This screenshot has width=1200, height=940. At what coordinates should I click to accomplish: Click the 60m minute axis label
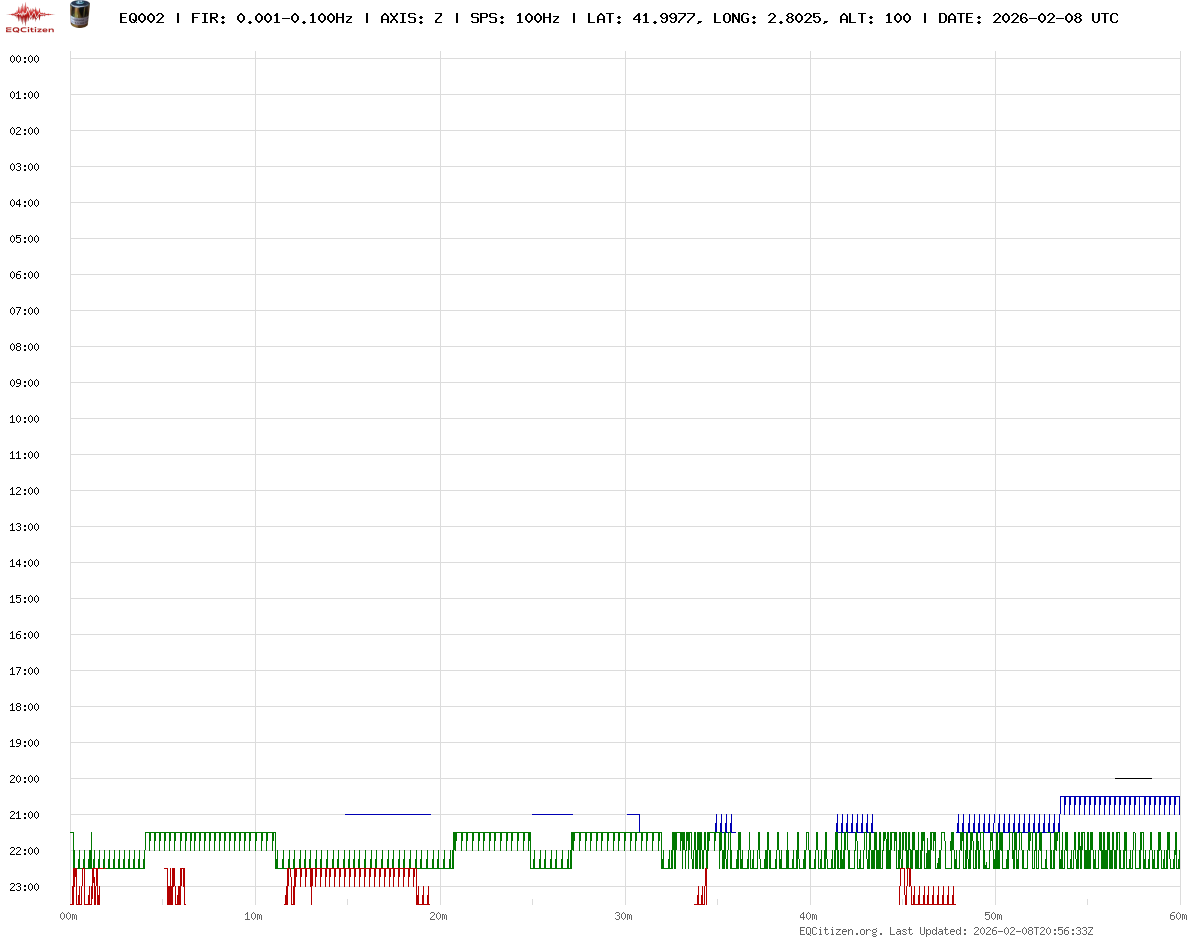(x=1179, y=916)
